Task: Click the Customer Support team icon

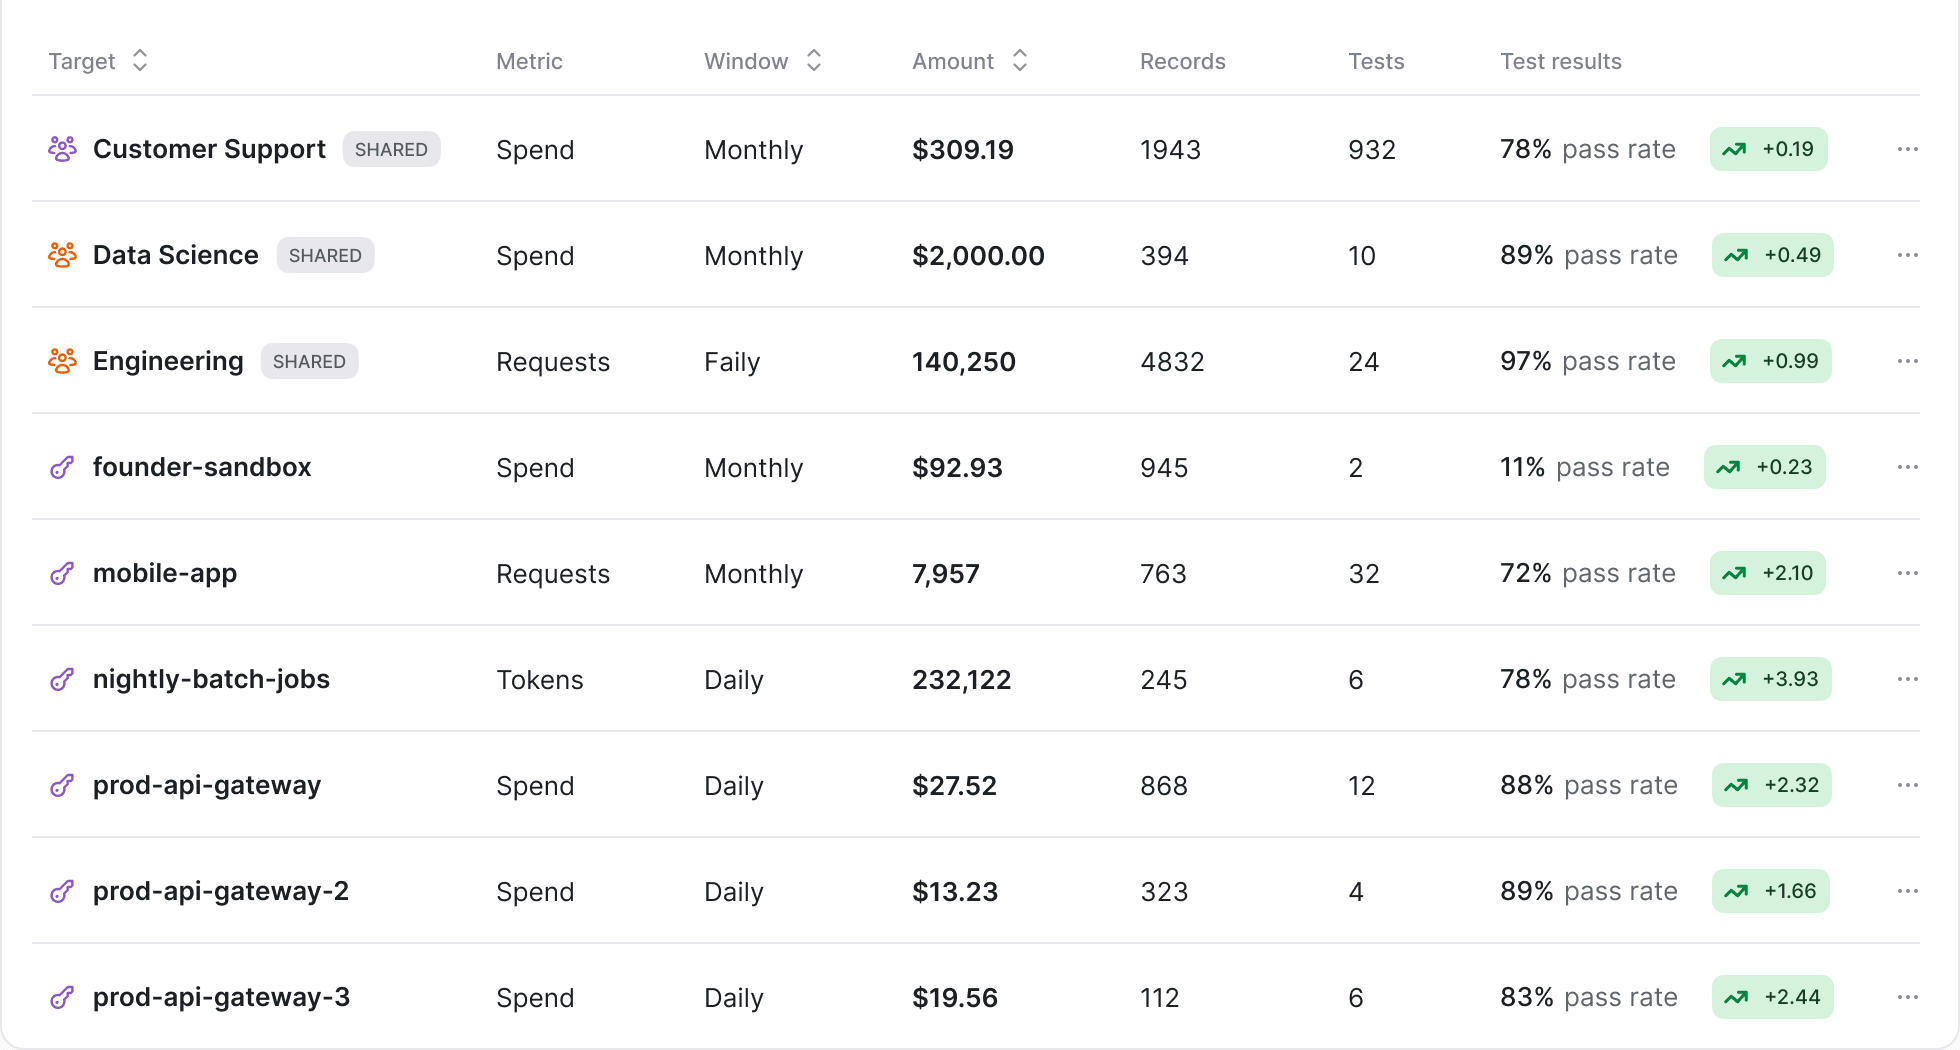Action: (x=62, y=149)
